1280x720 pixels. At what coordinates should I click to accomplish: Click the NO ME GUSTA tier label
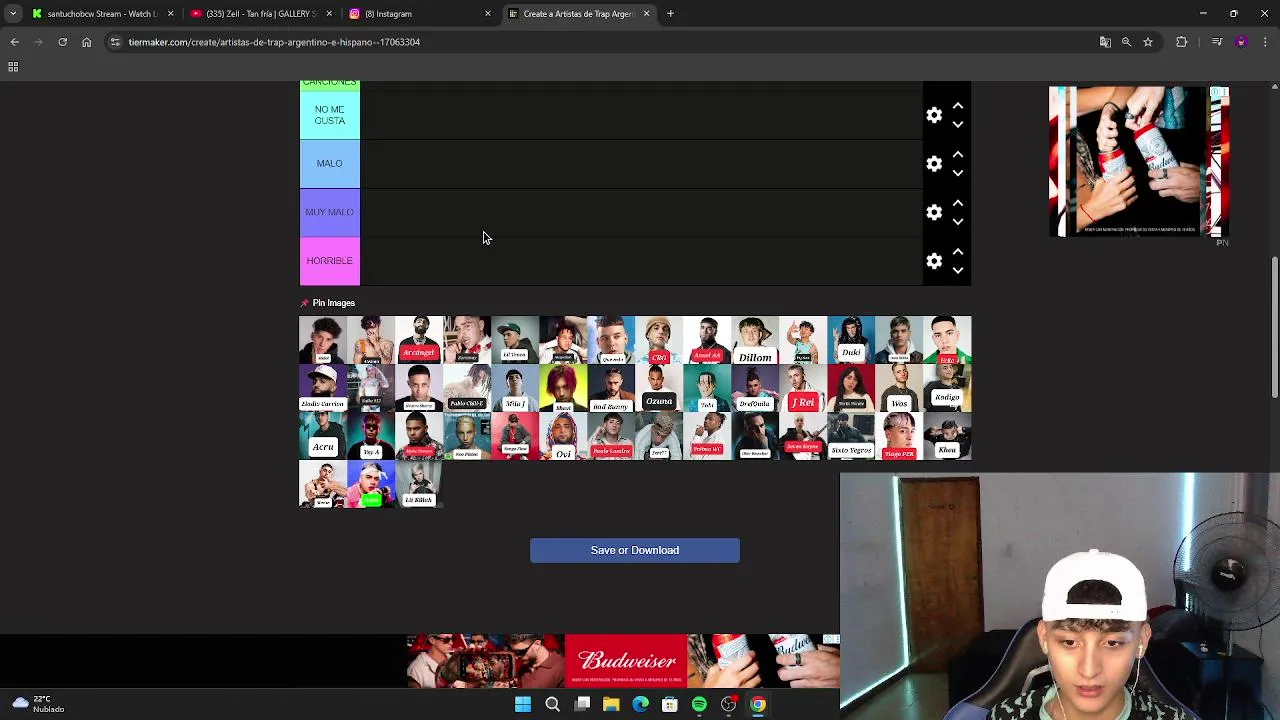330,115
